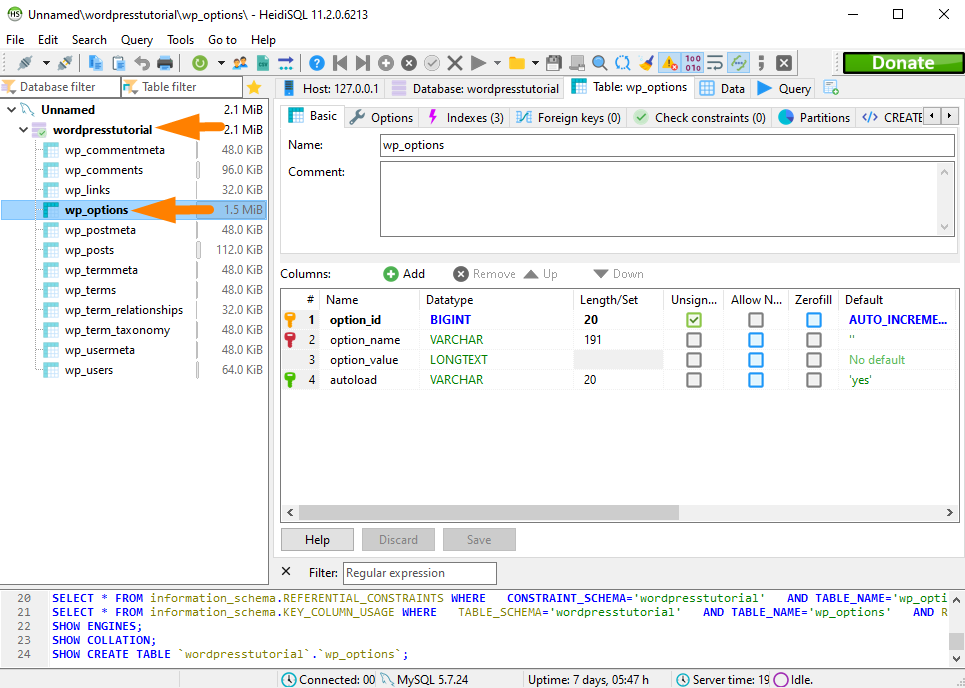965x688 pixels.
Task: Click the green refresh icon
Action: coord(200,63)
